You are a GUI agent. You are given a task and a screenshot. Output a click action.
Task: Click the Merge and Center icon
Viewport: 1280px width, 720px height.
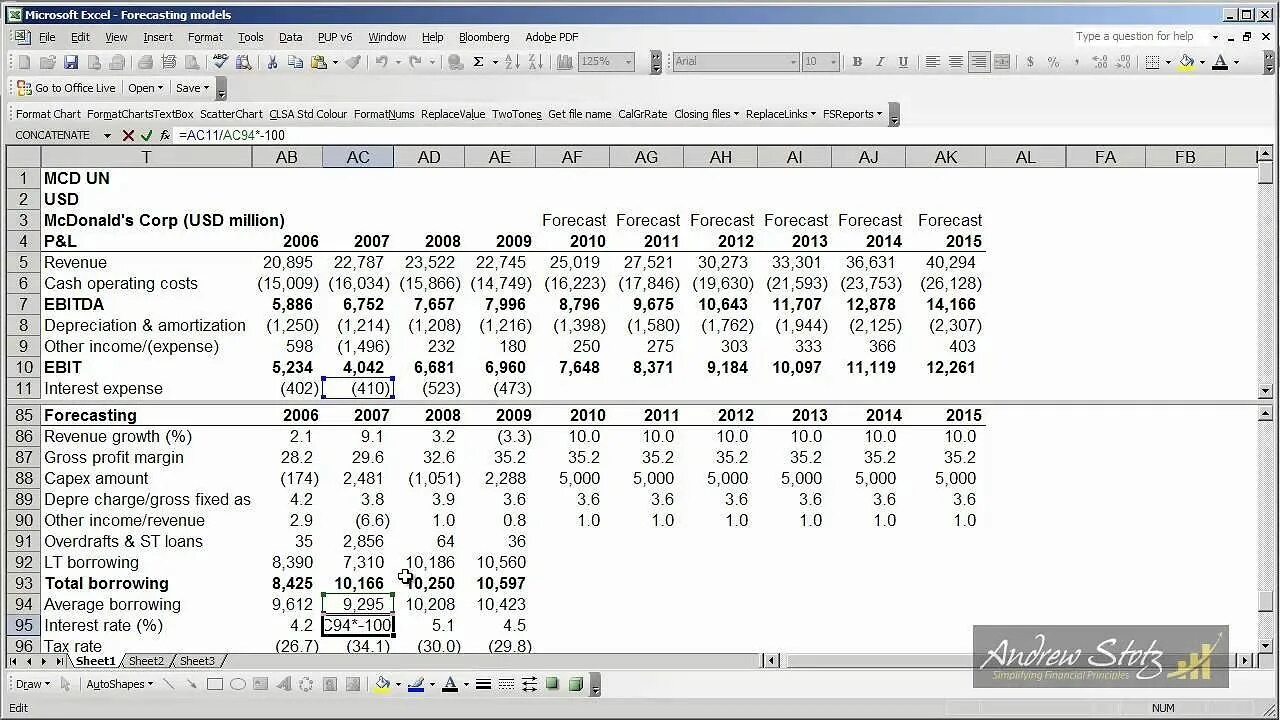point(1004,62)
